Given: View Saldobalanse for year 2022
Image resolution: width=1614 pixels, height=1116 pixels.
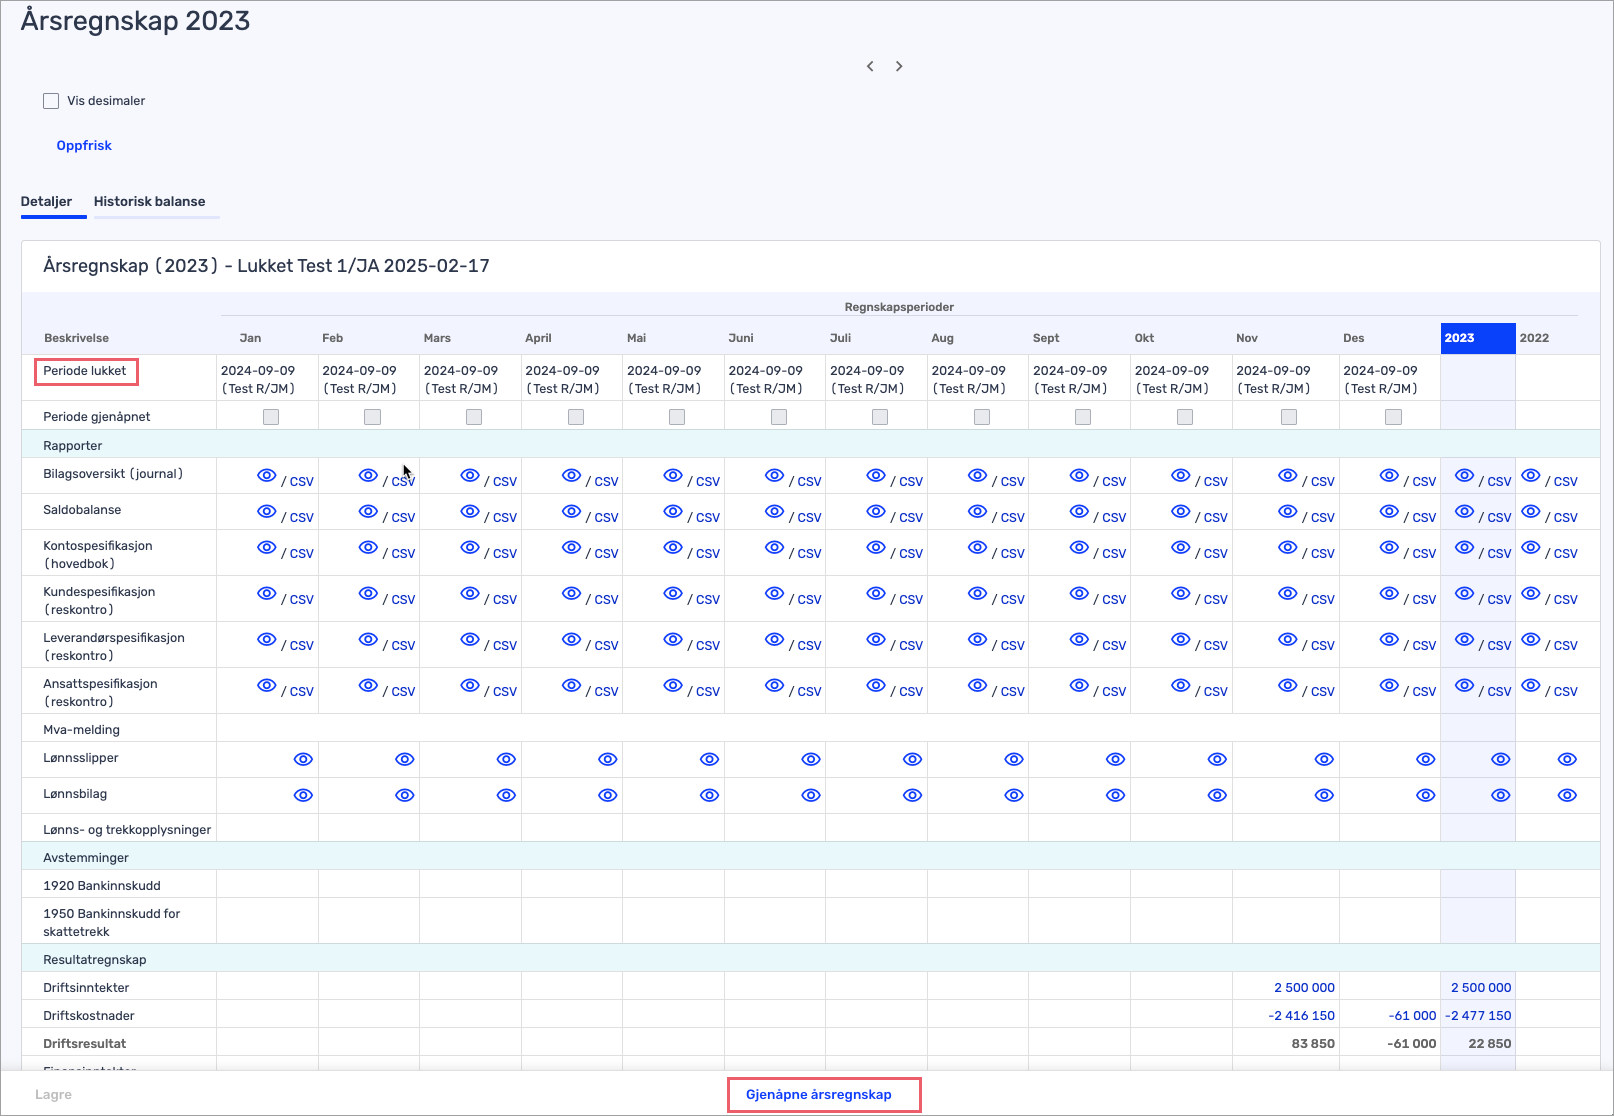Looking at the screenshot, I should (x=1531, y=512).
